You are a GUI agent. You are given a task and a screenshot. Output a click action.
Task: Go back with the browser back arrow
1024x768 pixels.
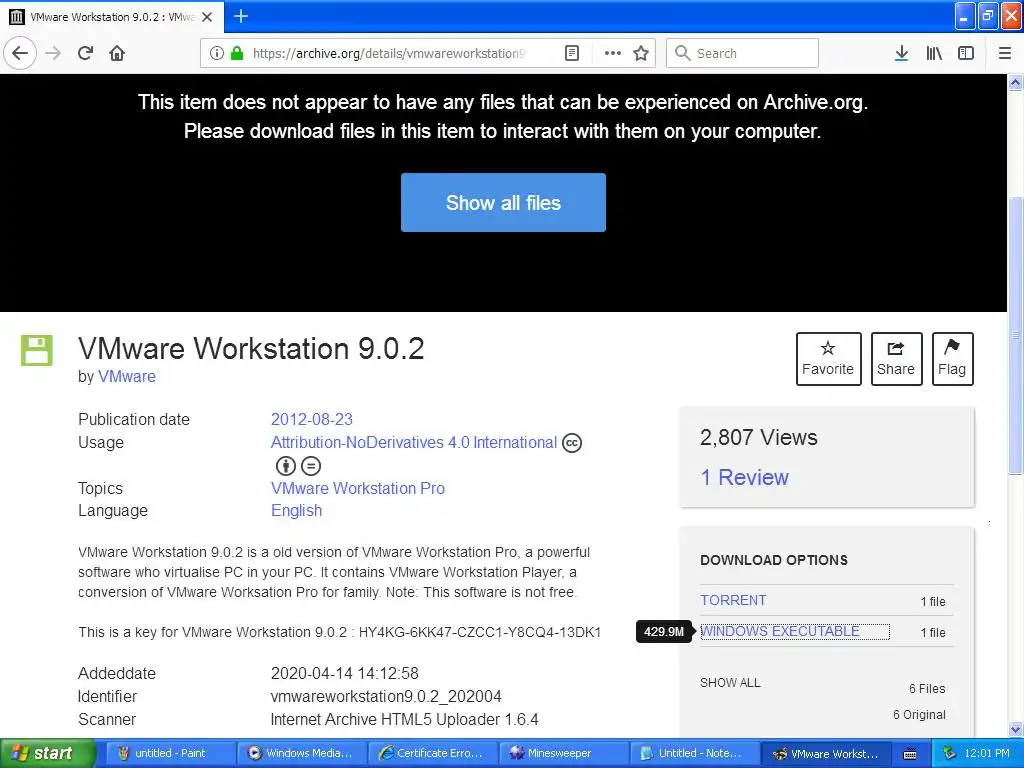click(20, 53)
